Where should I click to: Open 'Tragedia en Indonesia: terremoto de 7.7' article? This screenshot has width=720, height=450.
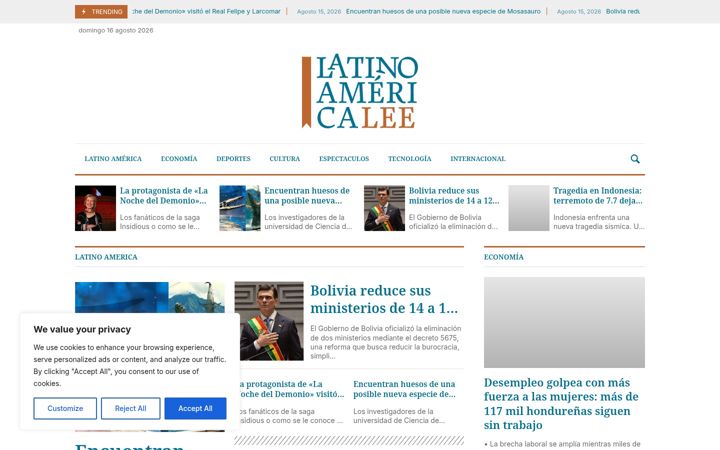(597, 196)
